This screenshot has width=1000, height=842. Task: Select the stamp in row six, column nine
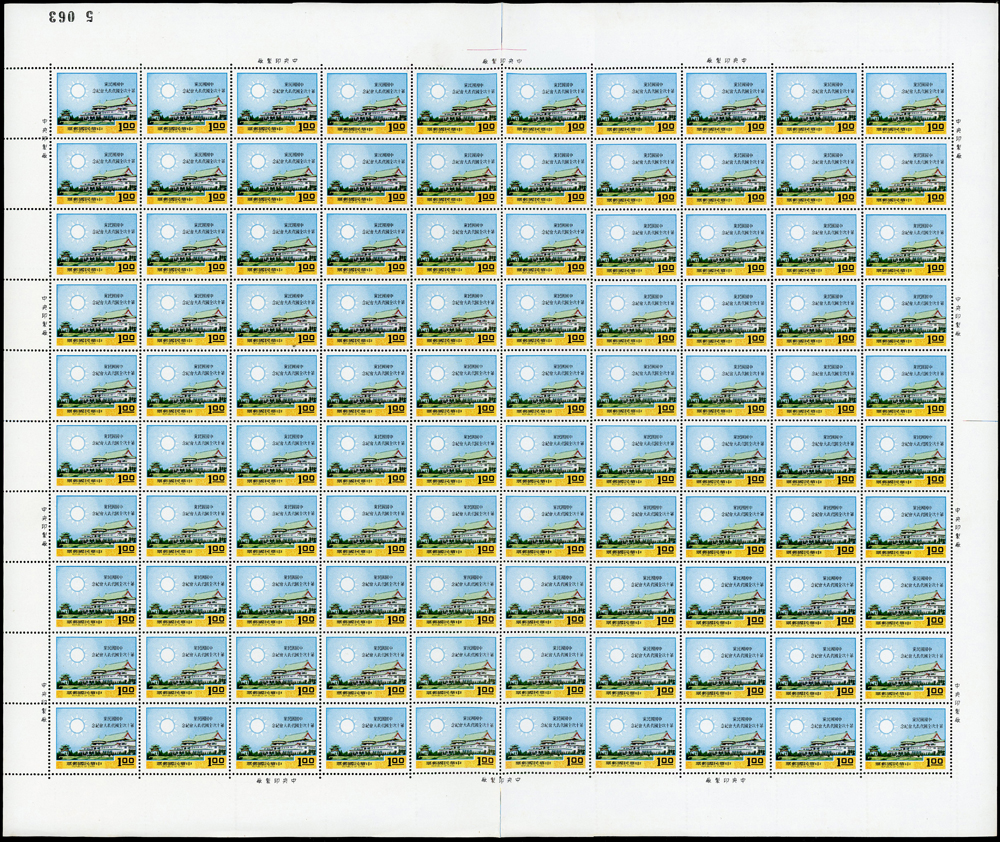815,456
